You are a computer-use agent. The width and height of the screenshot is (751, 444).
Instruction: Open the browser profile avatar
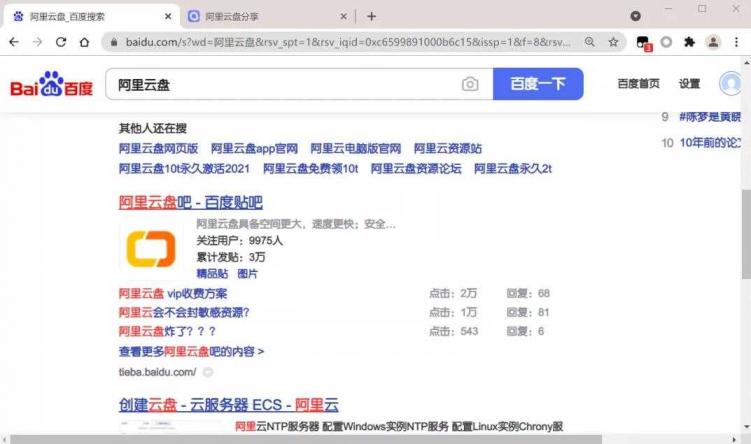713,42
